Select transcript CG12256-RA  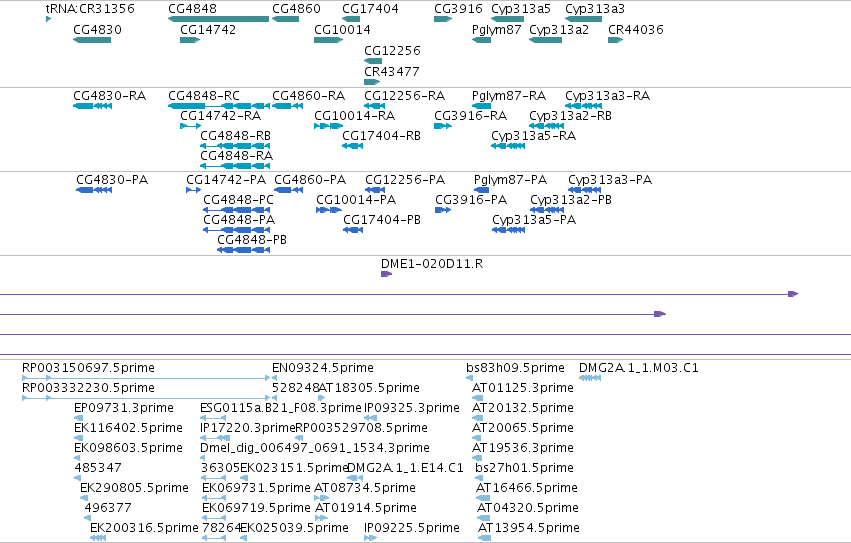pyautogui.click(x=405, y=96)
